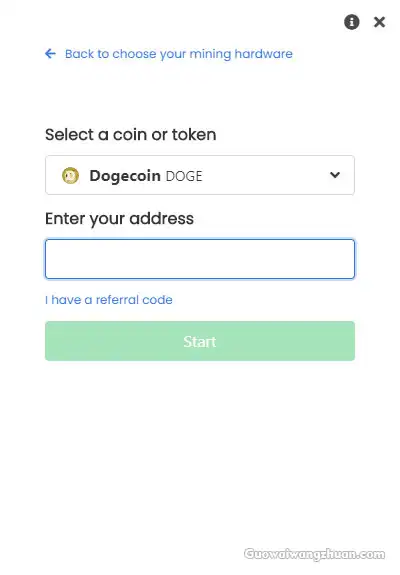The height and width of the screenshot is (575, 400).
Task: Expand the coin selector chevron
Action: [334, 175]
